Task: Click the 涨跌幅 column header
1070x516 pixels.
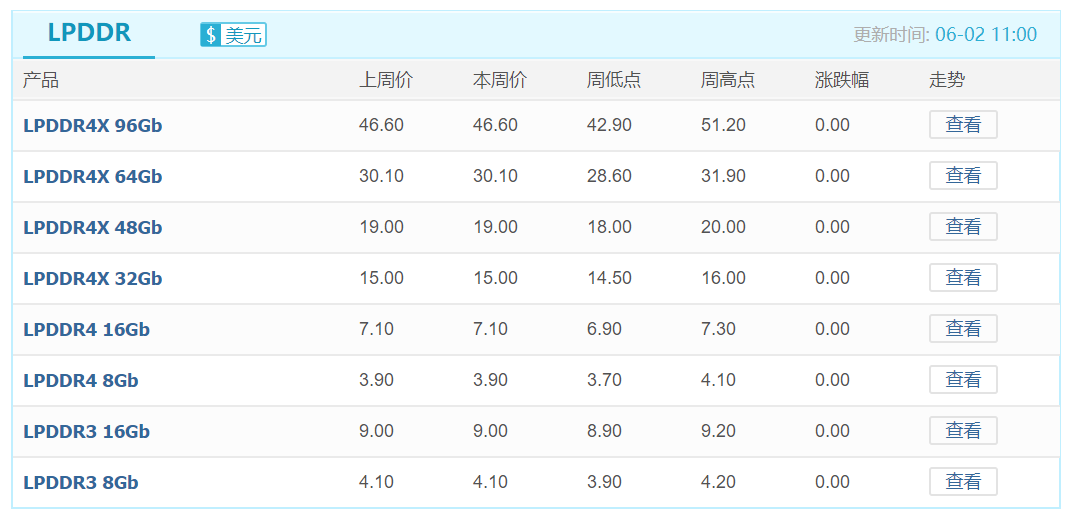Action: coord(842,80)
